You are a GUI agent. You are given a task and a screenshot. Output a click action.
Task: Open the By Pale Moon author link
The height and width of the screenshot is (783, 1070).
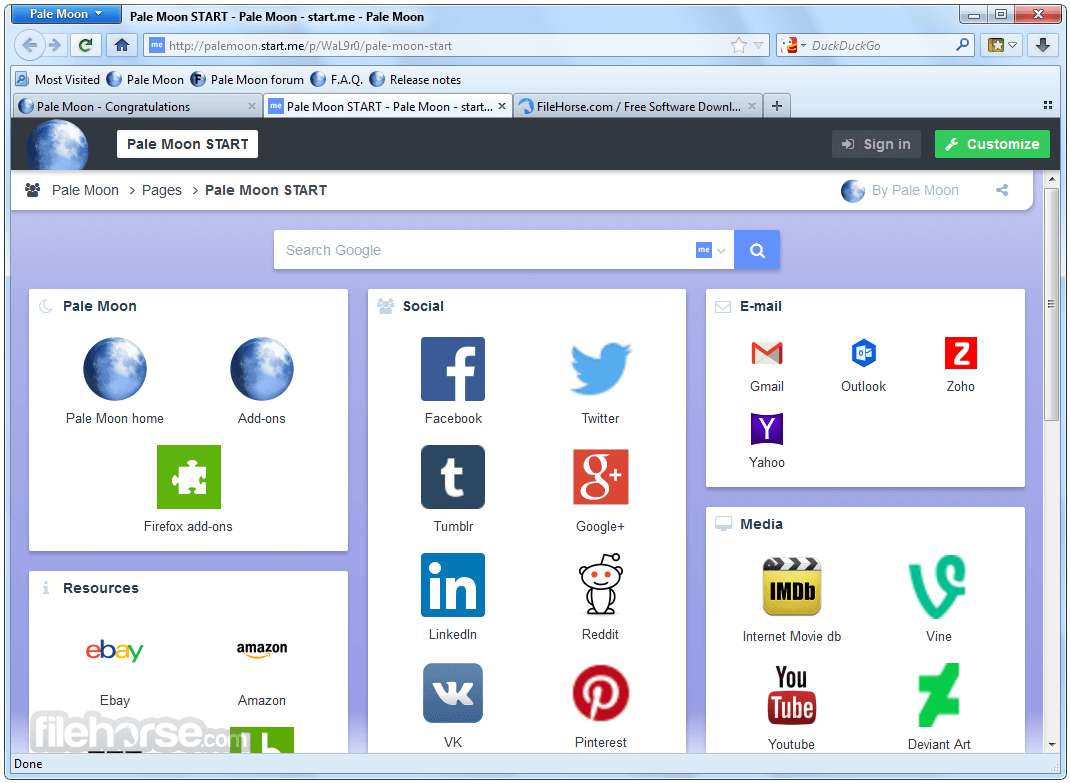pyautogui.click(x=900, y=190)
